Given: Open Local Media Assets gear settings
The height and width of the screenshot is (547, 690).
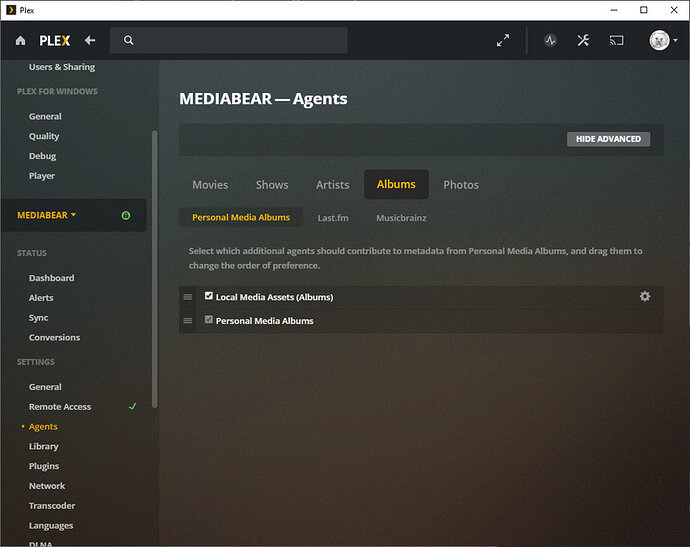Looking at the screenshot, I should (x=645, y=296).
